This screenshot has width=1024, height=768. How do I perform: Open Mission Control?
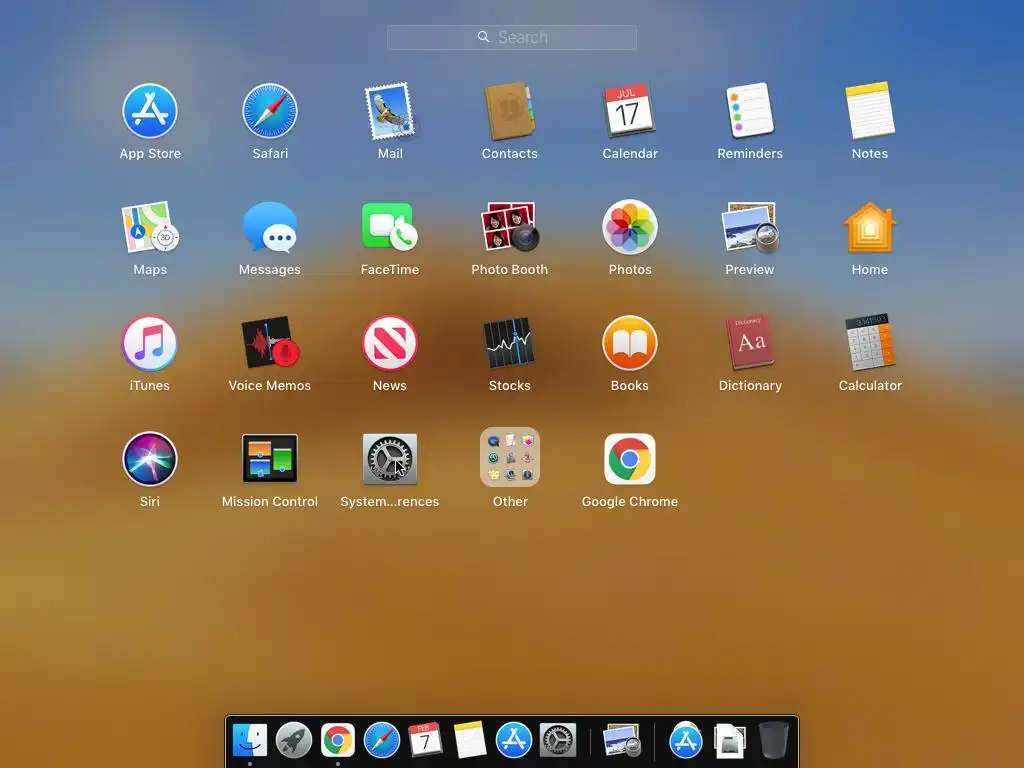click(270, 458)
